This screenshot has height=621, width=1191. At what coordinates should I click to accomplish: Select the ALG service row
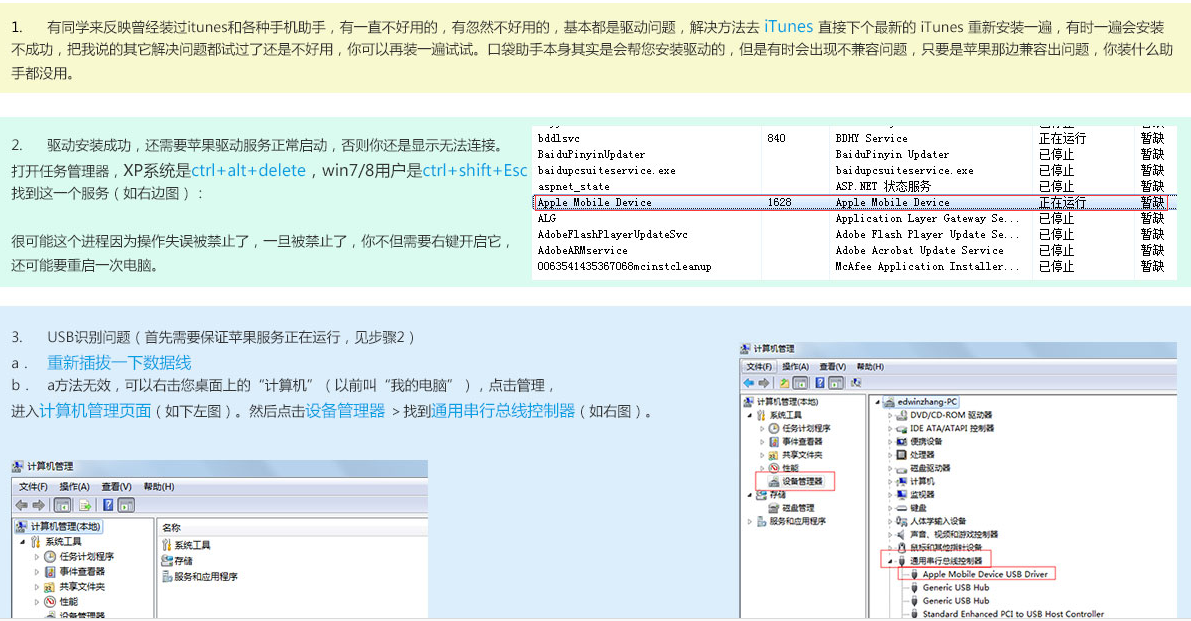(x=855, y=218)
